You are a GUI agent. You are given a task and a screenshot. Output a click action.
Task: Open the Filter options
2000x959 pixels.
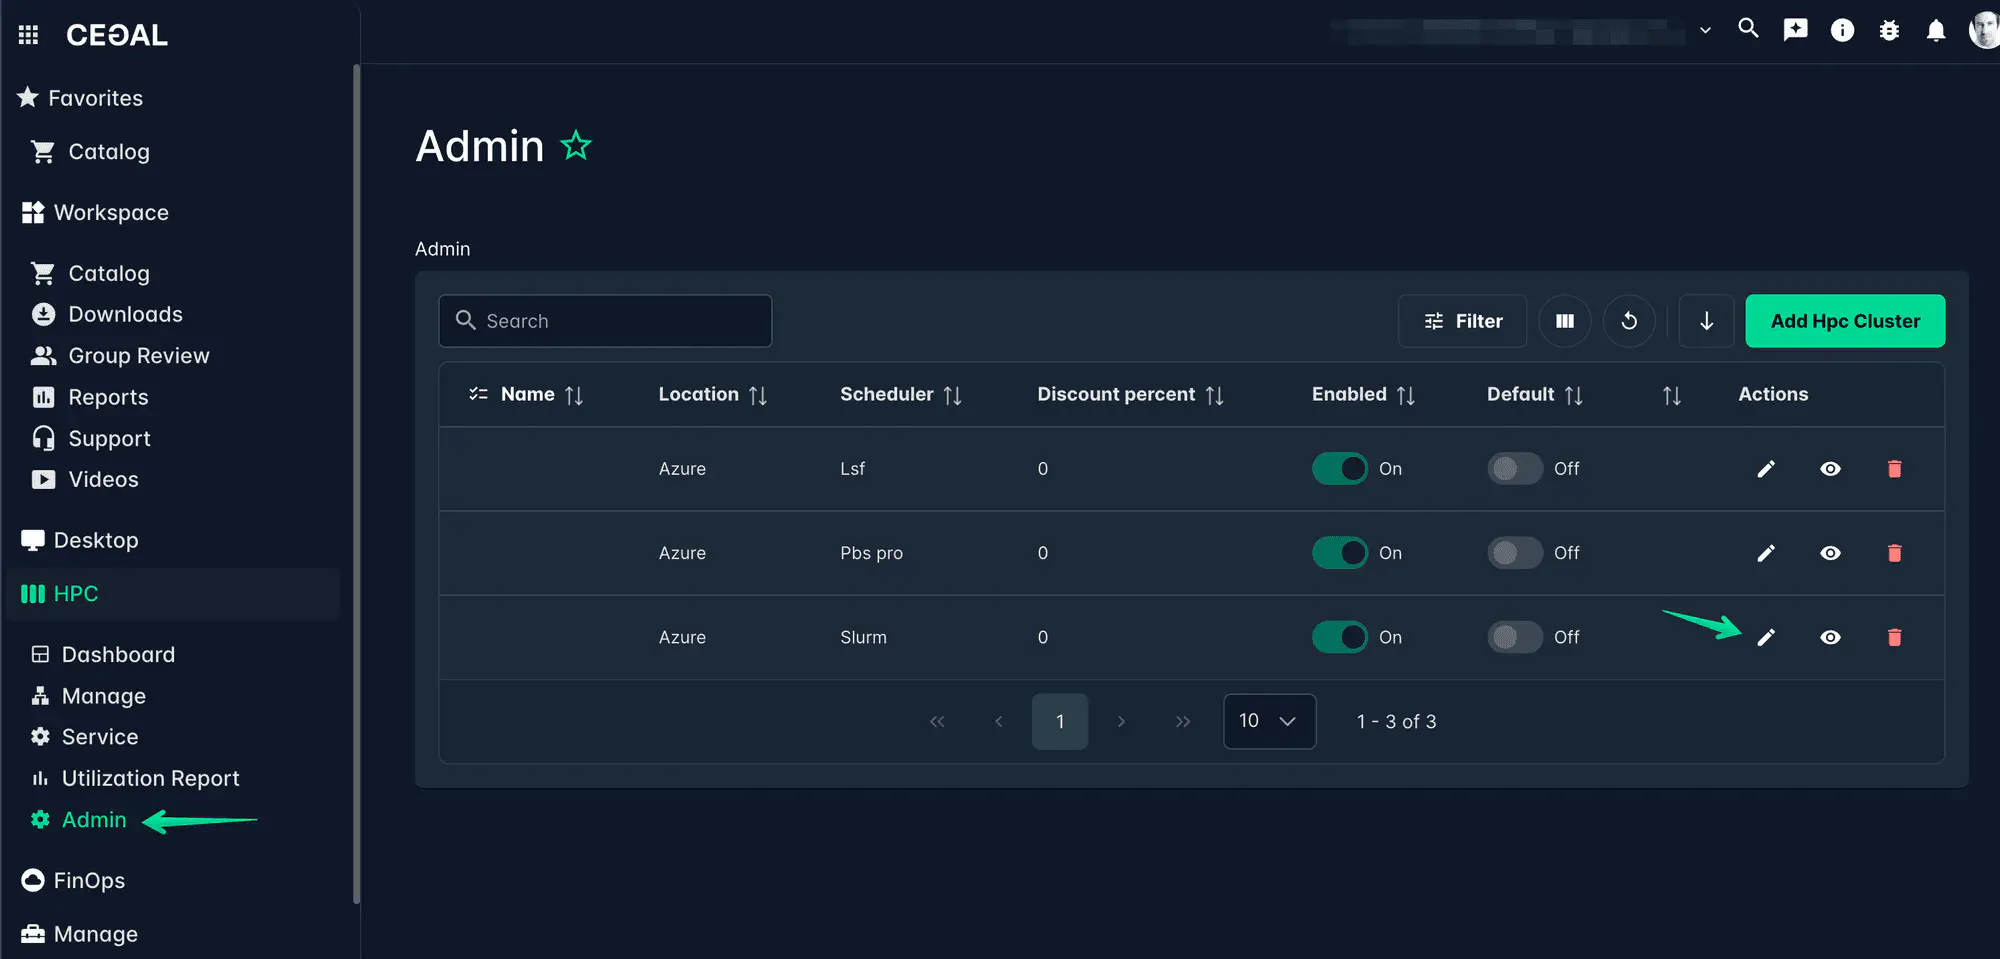point(1462,321)
